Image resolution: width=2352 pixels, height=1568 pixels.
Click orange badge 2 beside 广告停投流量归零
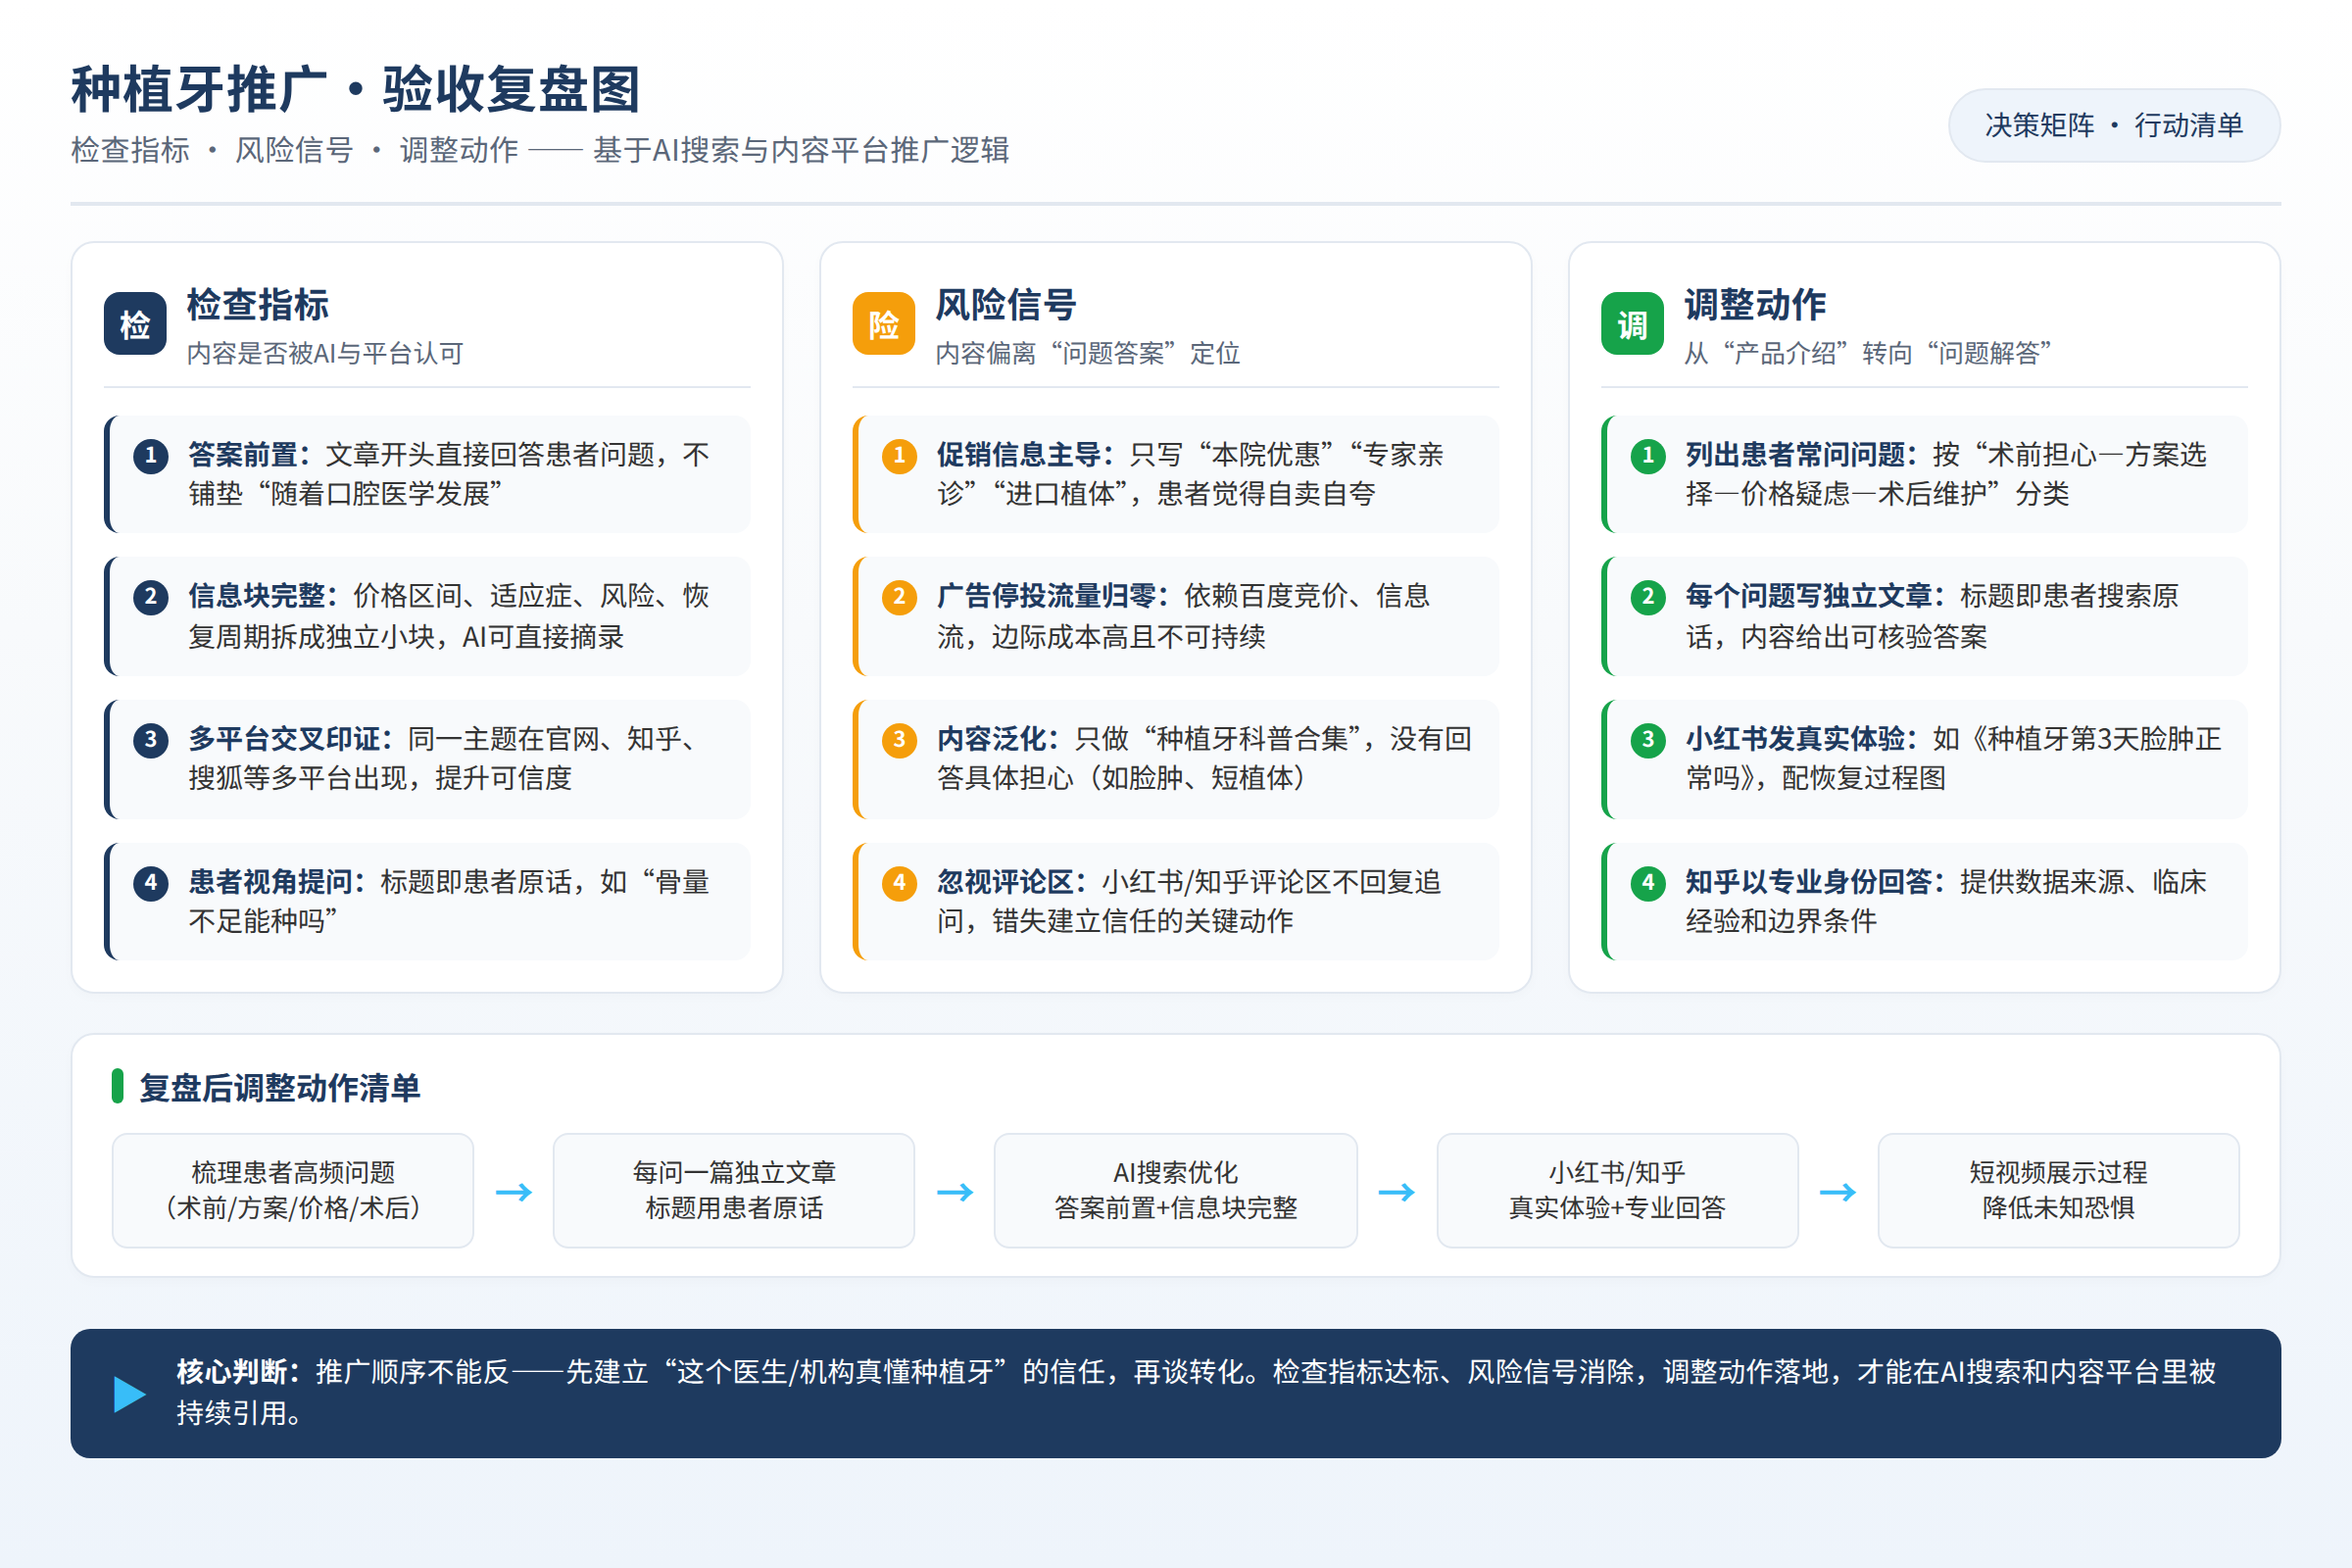899,597
